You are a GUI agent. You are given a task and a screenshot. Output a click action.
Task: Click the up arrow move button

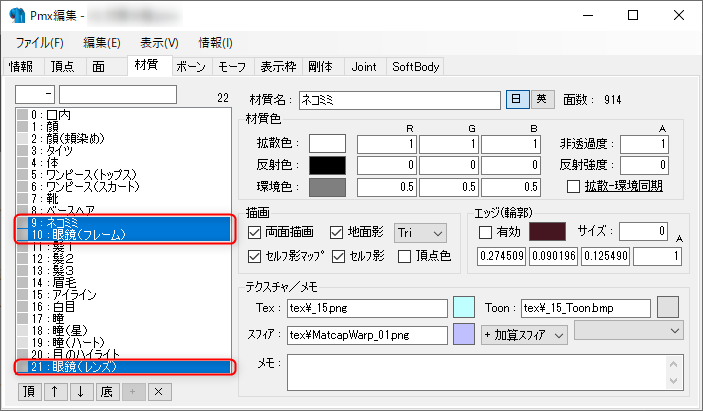pos(55,392)
